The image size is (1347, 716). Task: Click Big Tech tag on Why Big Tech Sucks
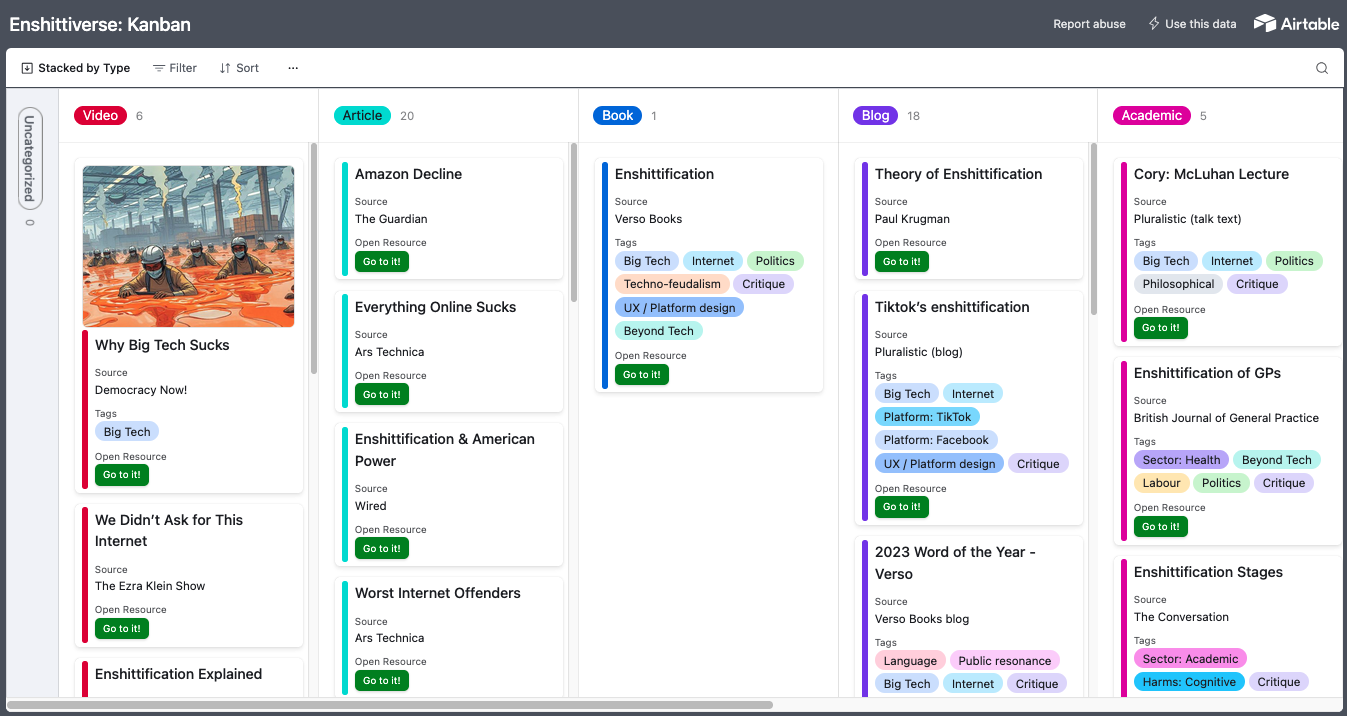click(x=127, y=432)
